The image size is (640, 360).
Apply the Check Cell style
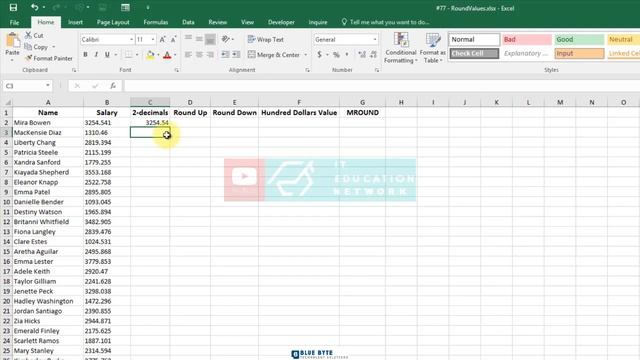pyautogui.click(x=474, y=53)
